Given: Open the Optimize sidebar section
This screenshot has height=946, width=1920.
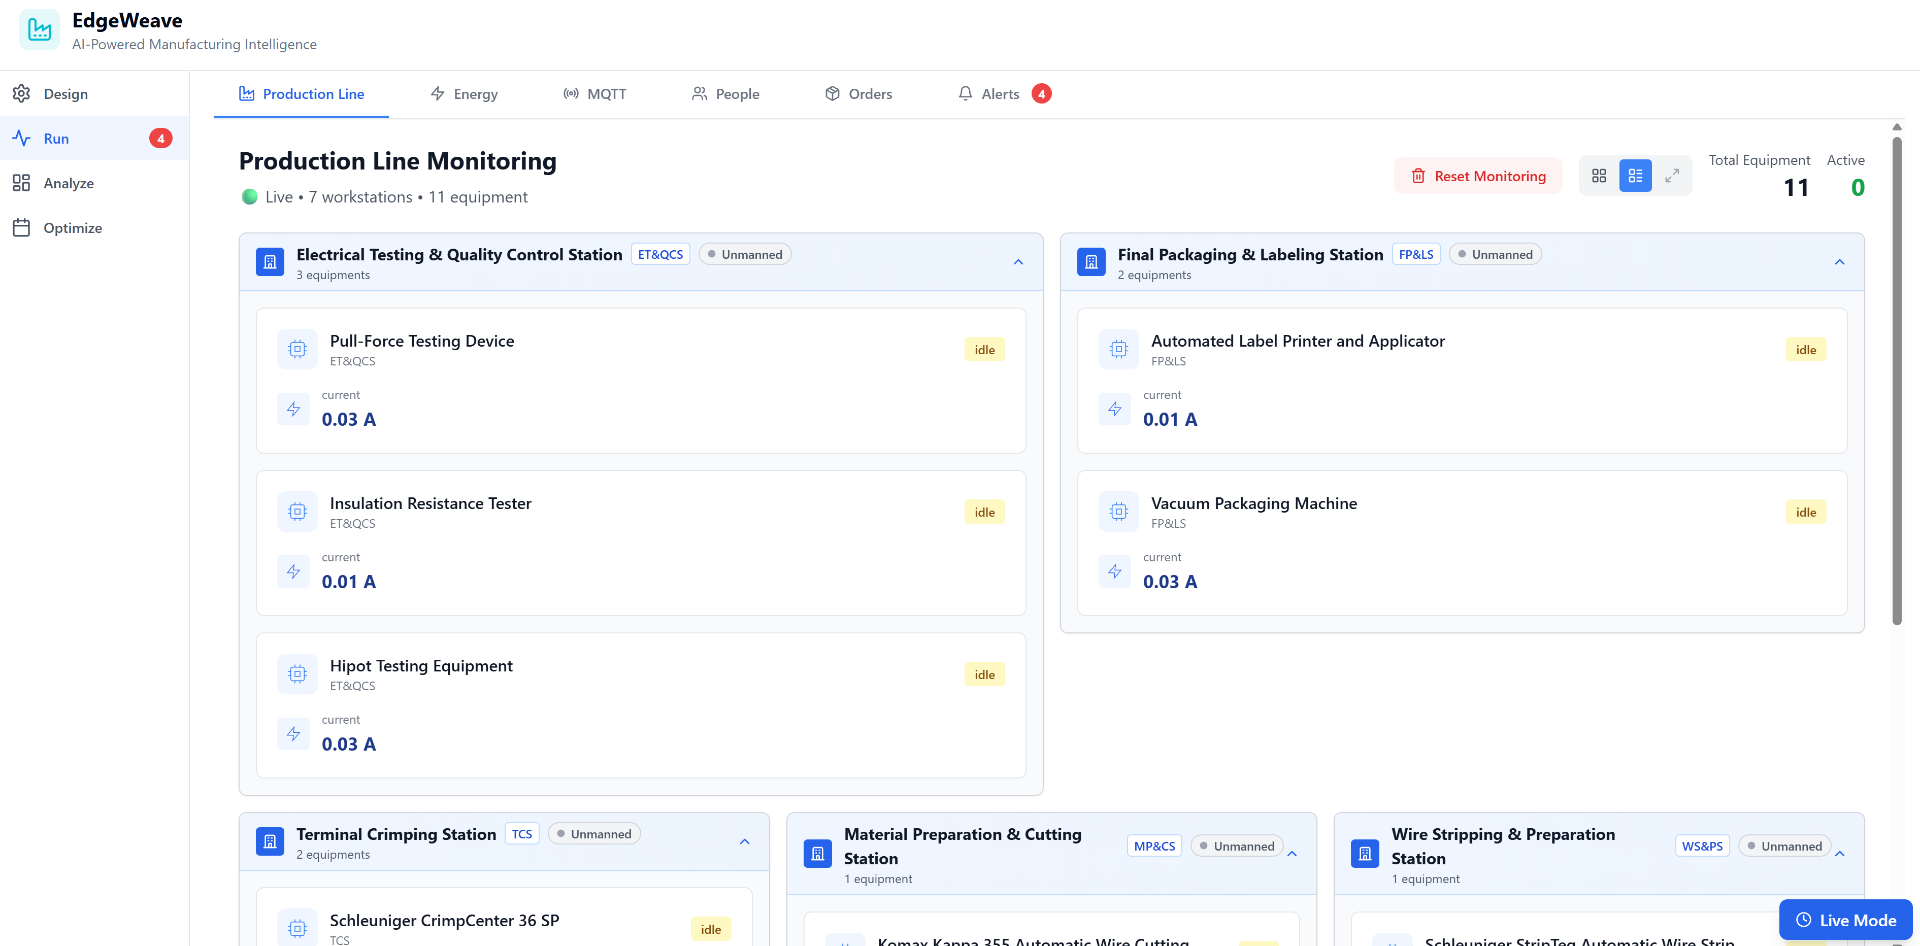Looking at the screenshot, I should 94,228.
